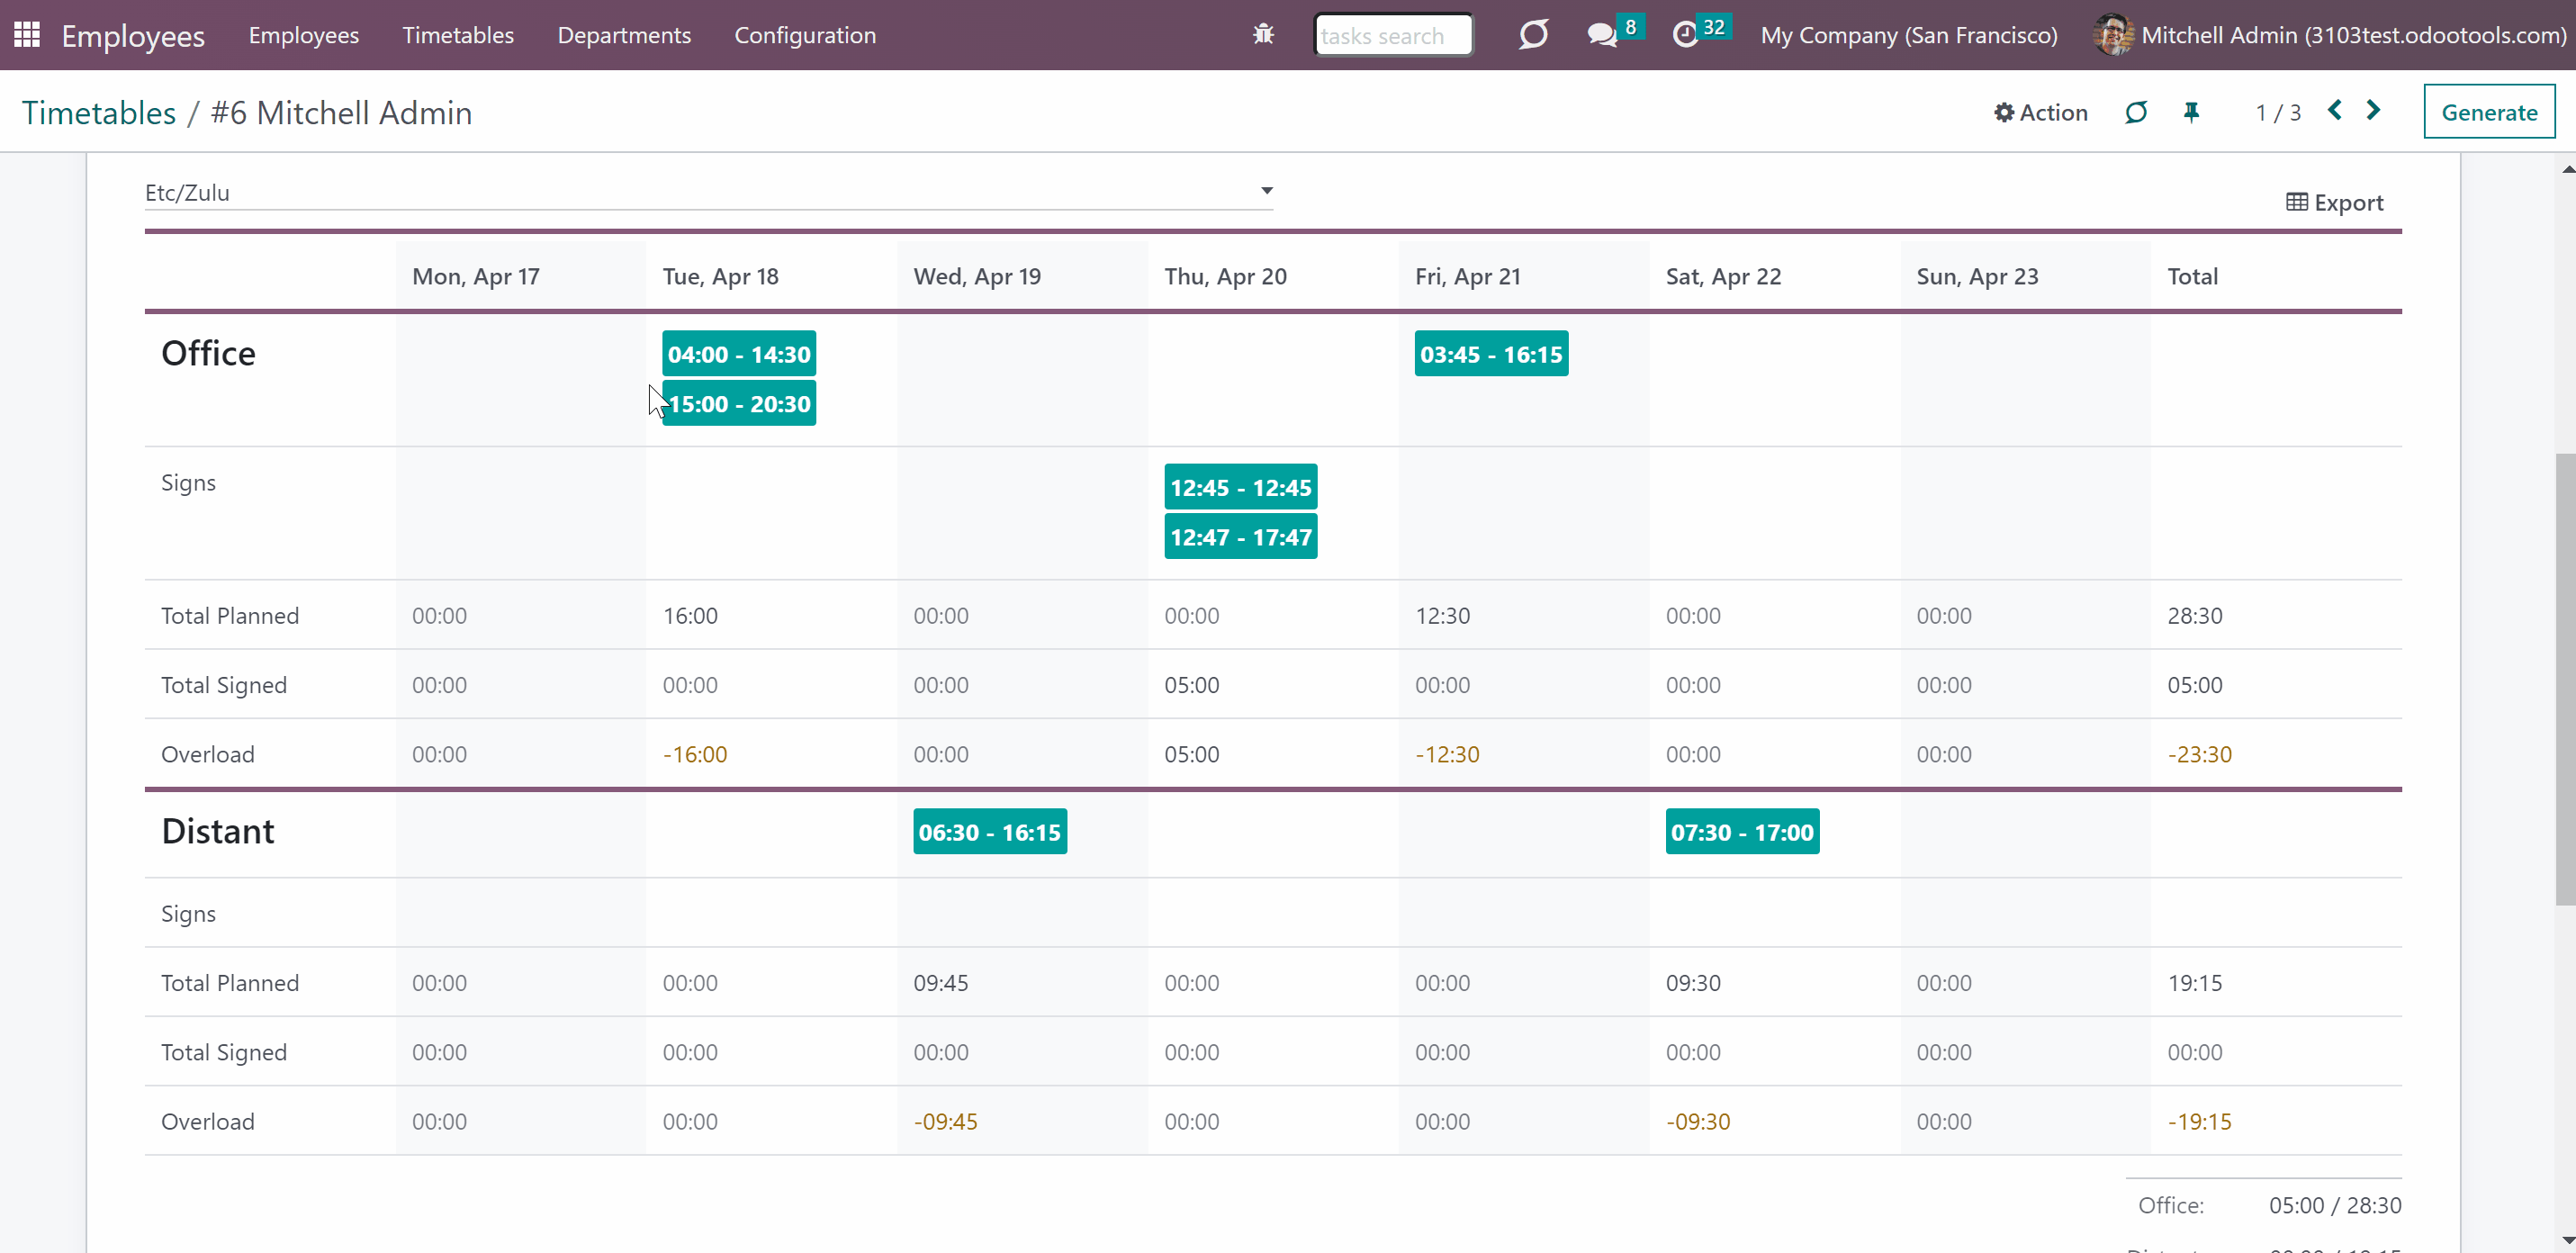2576x1253 pixels.
Task: Go to previous record arrow
Action: tap(2334, 111)
